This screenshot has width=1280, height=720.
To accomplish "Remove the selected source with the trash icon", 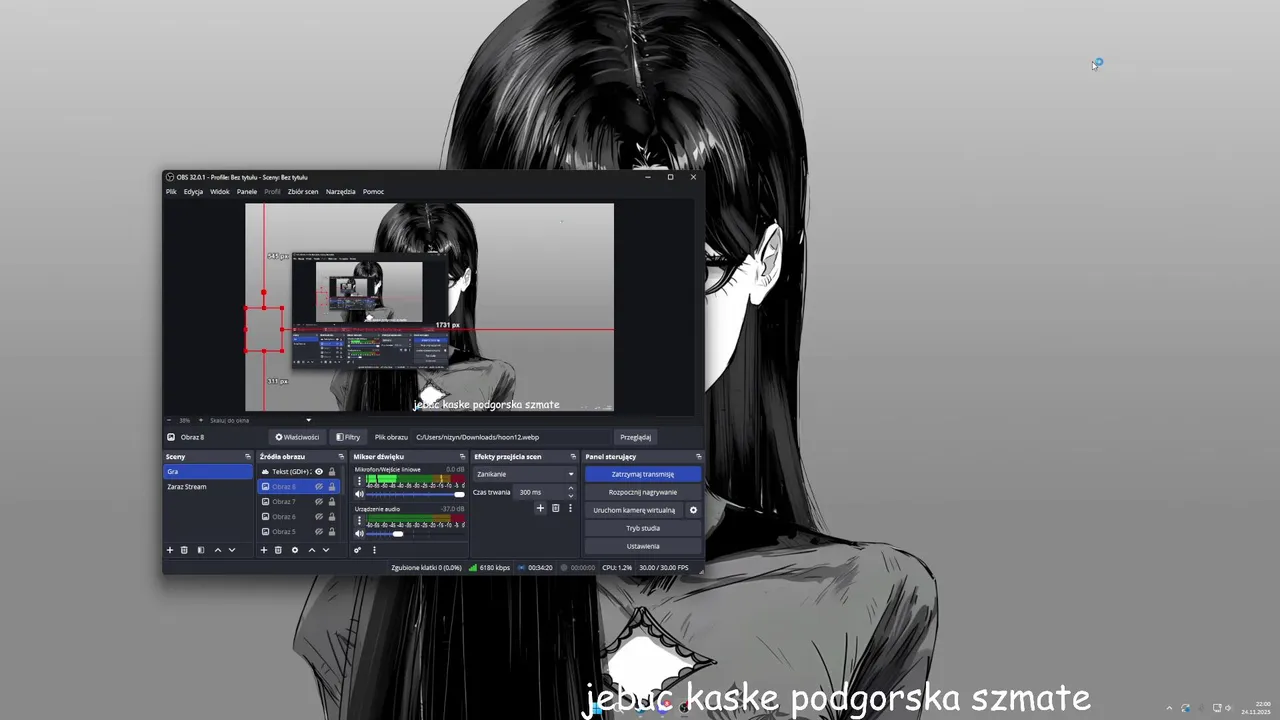I will coord(278,550).
